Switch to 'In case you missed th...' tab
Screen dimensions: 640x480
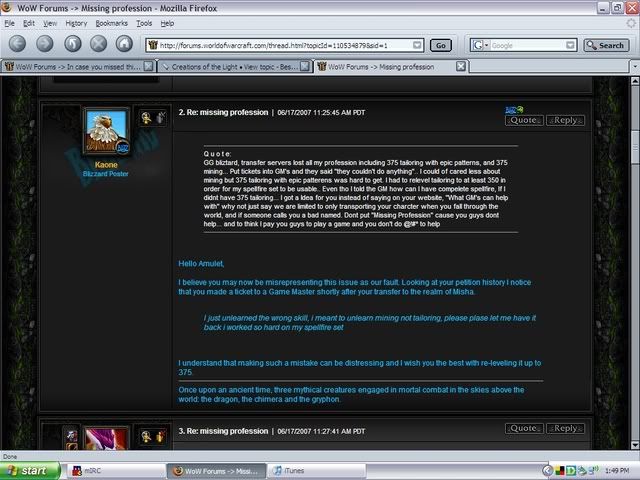click(78, 67)
